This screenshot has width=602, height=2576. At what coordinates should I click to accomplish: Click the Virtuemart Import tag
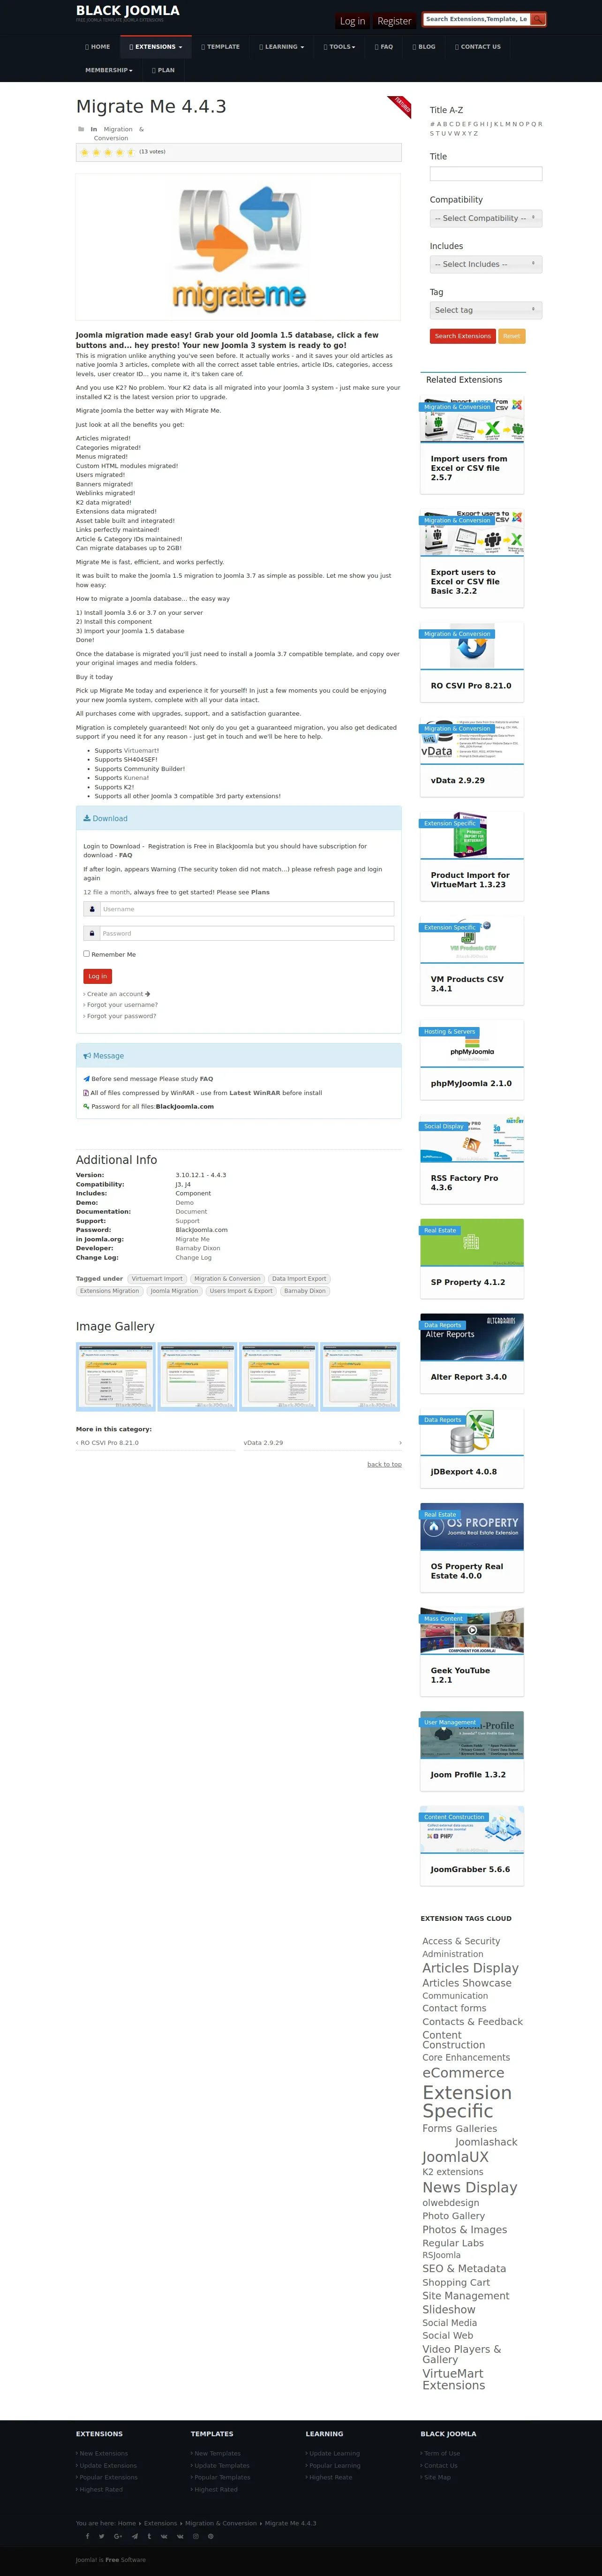click(157, 1279)
